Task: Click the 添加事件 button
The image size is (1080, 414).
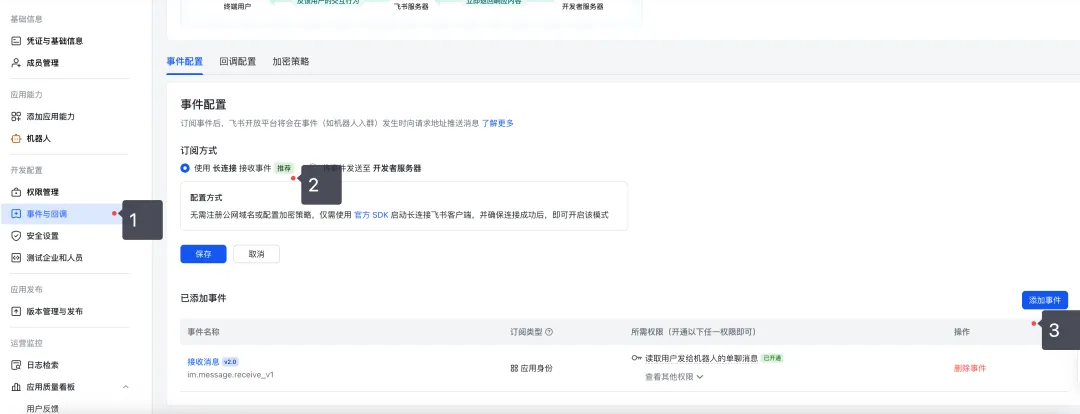Action: (1044, 300)
